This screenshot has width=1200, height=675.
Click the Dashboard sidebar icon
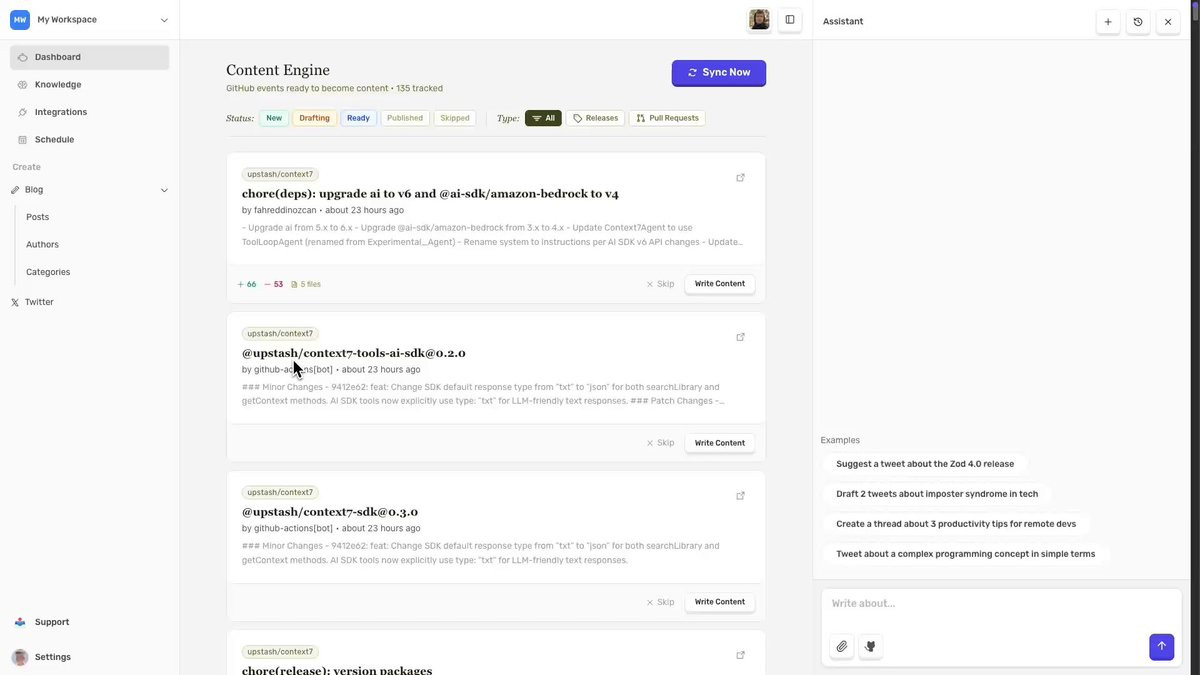(x=22, y=57)
